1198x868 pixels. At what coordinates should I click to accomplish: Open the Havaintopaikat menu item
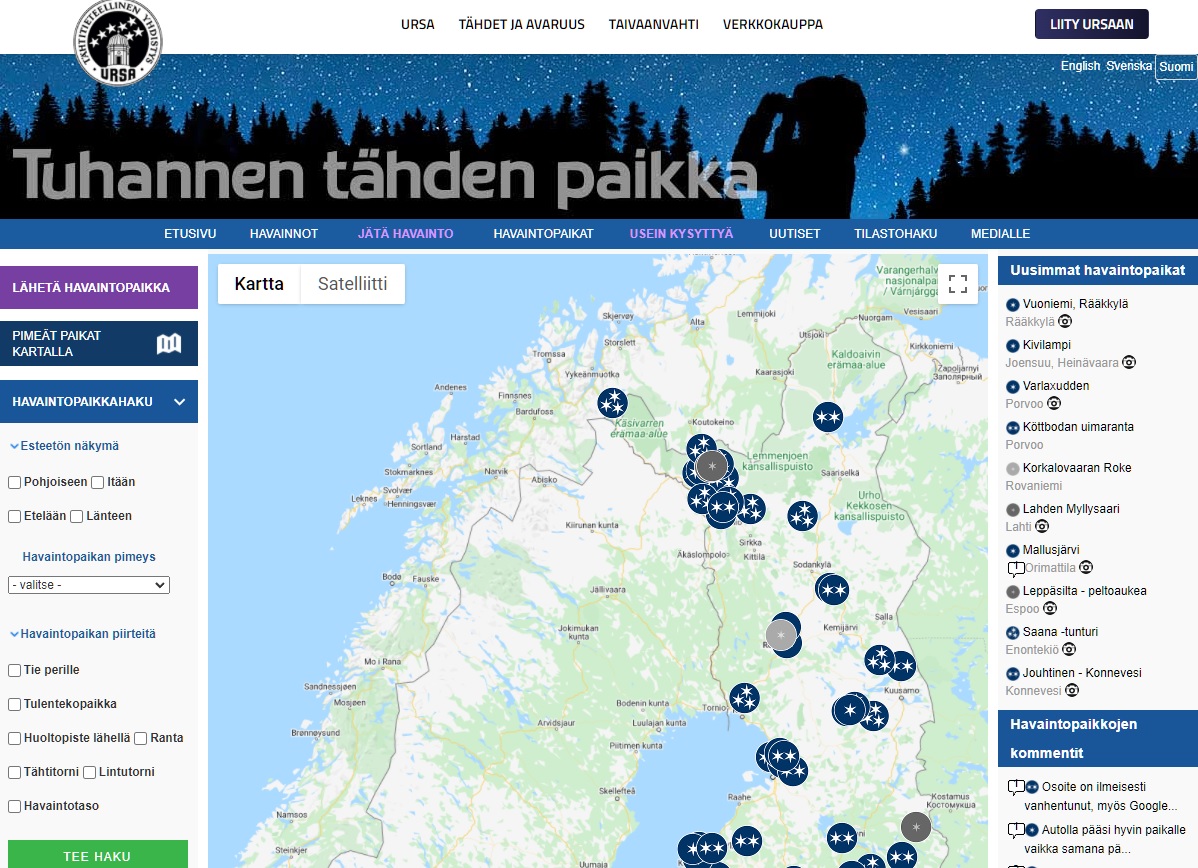[543, 234]
